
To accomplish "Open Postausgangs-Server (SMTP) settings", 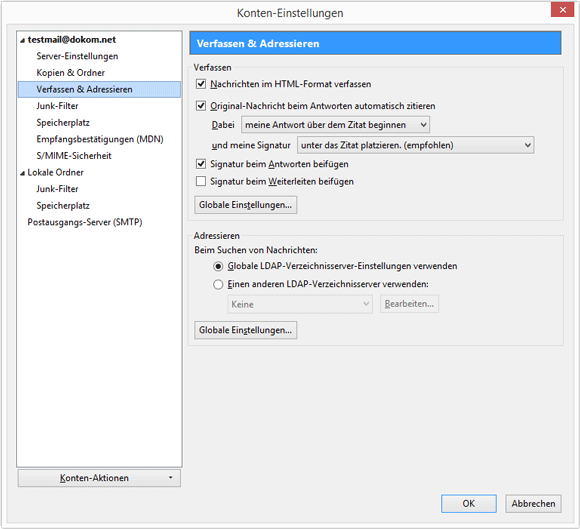I will [x=85, y=222].
